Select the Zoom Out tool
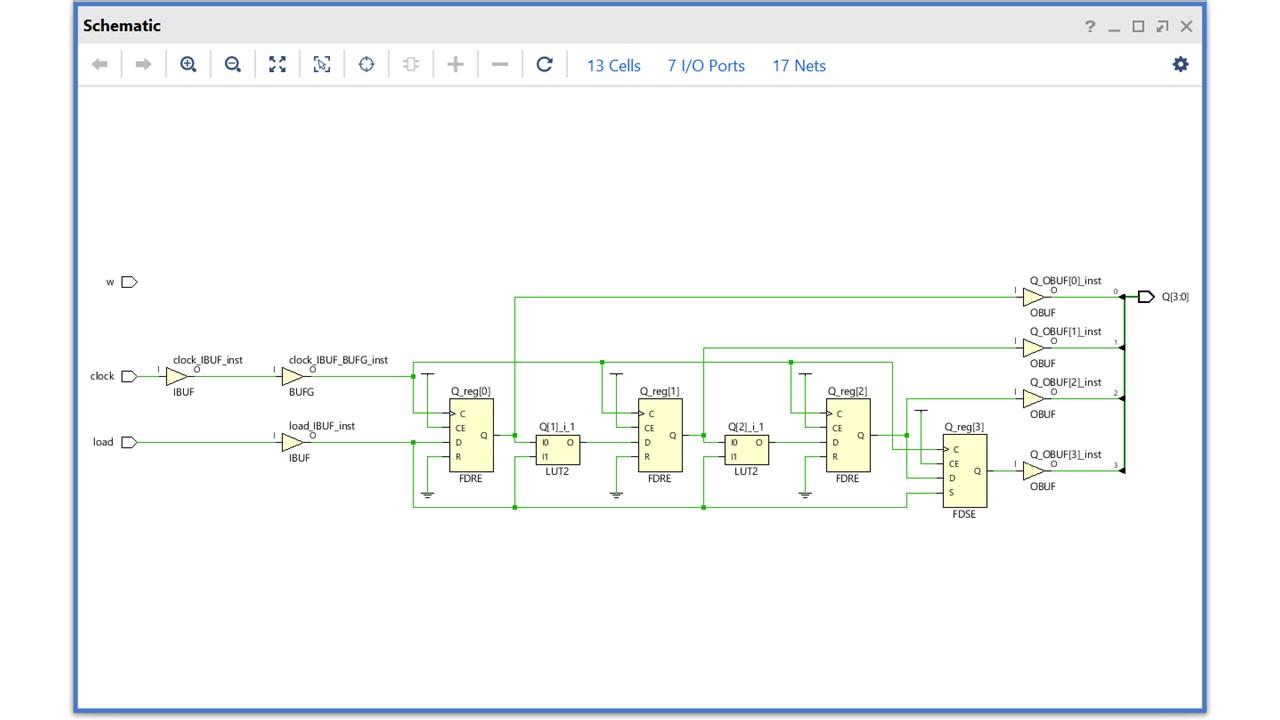The height and width of the screenshot is (720, 1280). click(x=232, y=64)
